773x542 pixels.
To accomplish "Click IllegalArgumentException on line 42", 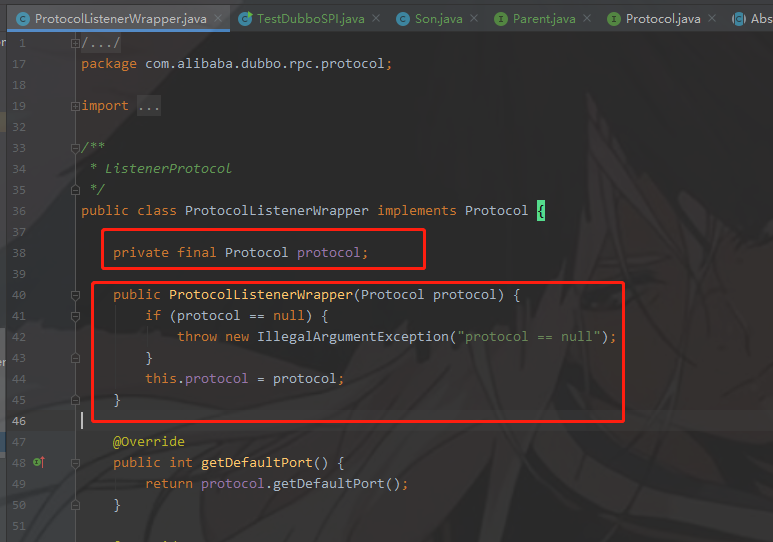I will (353, 337).
